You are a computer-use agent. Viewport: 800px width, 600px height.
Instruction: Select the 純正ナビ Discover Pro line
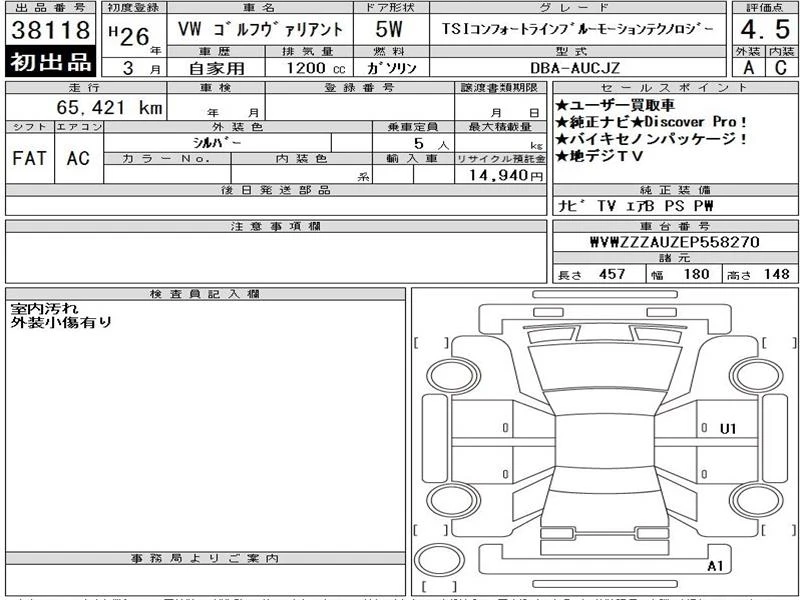[x=651, y=122]
